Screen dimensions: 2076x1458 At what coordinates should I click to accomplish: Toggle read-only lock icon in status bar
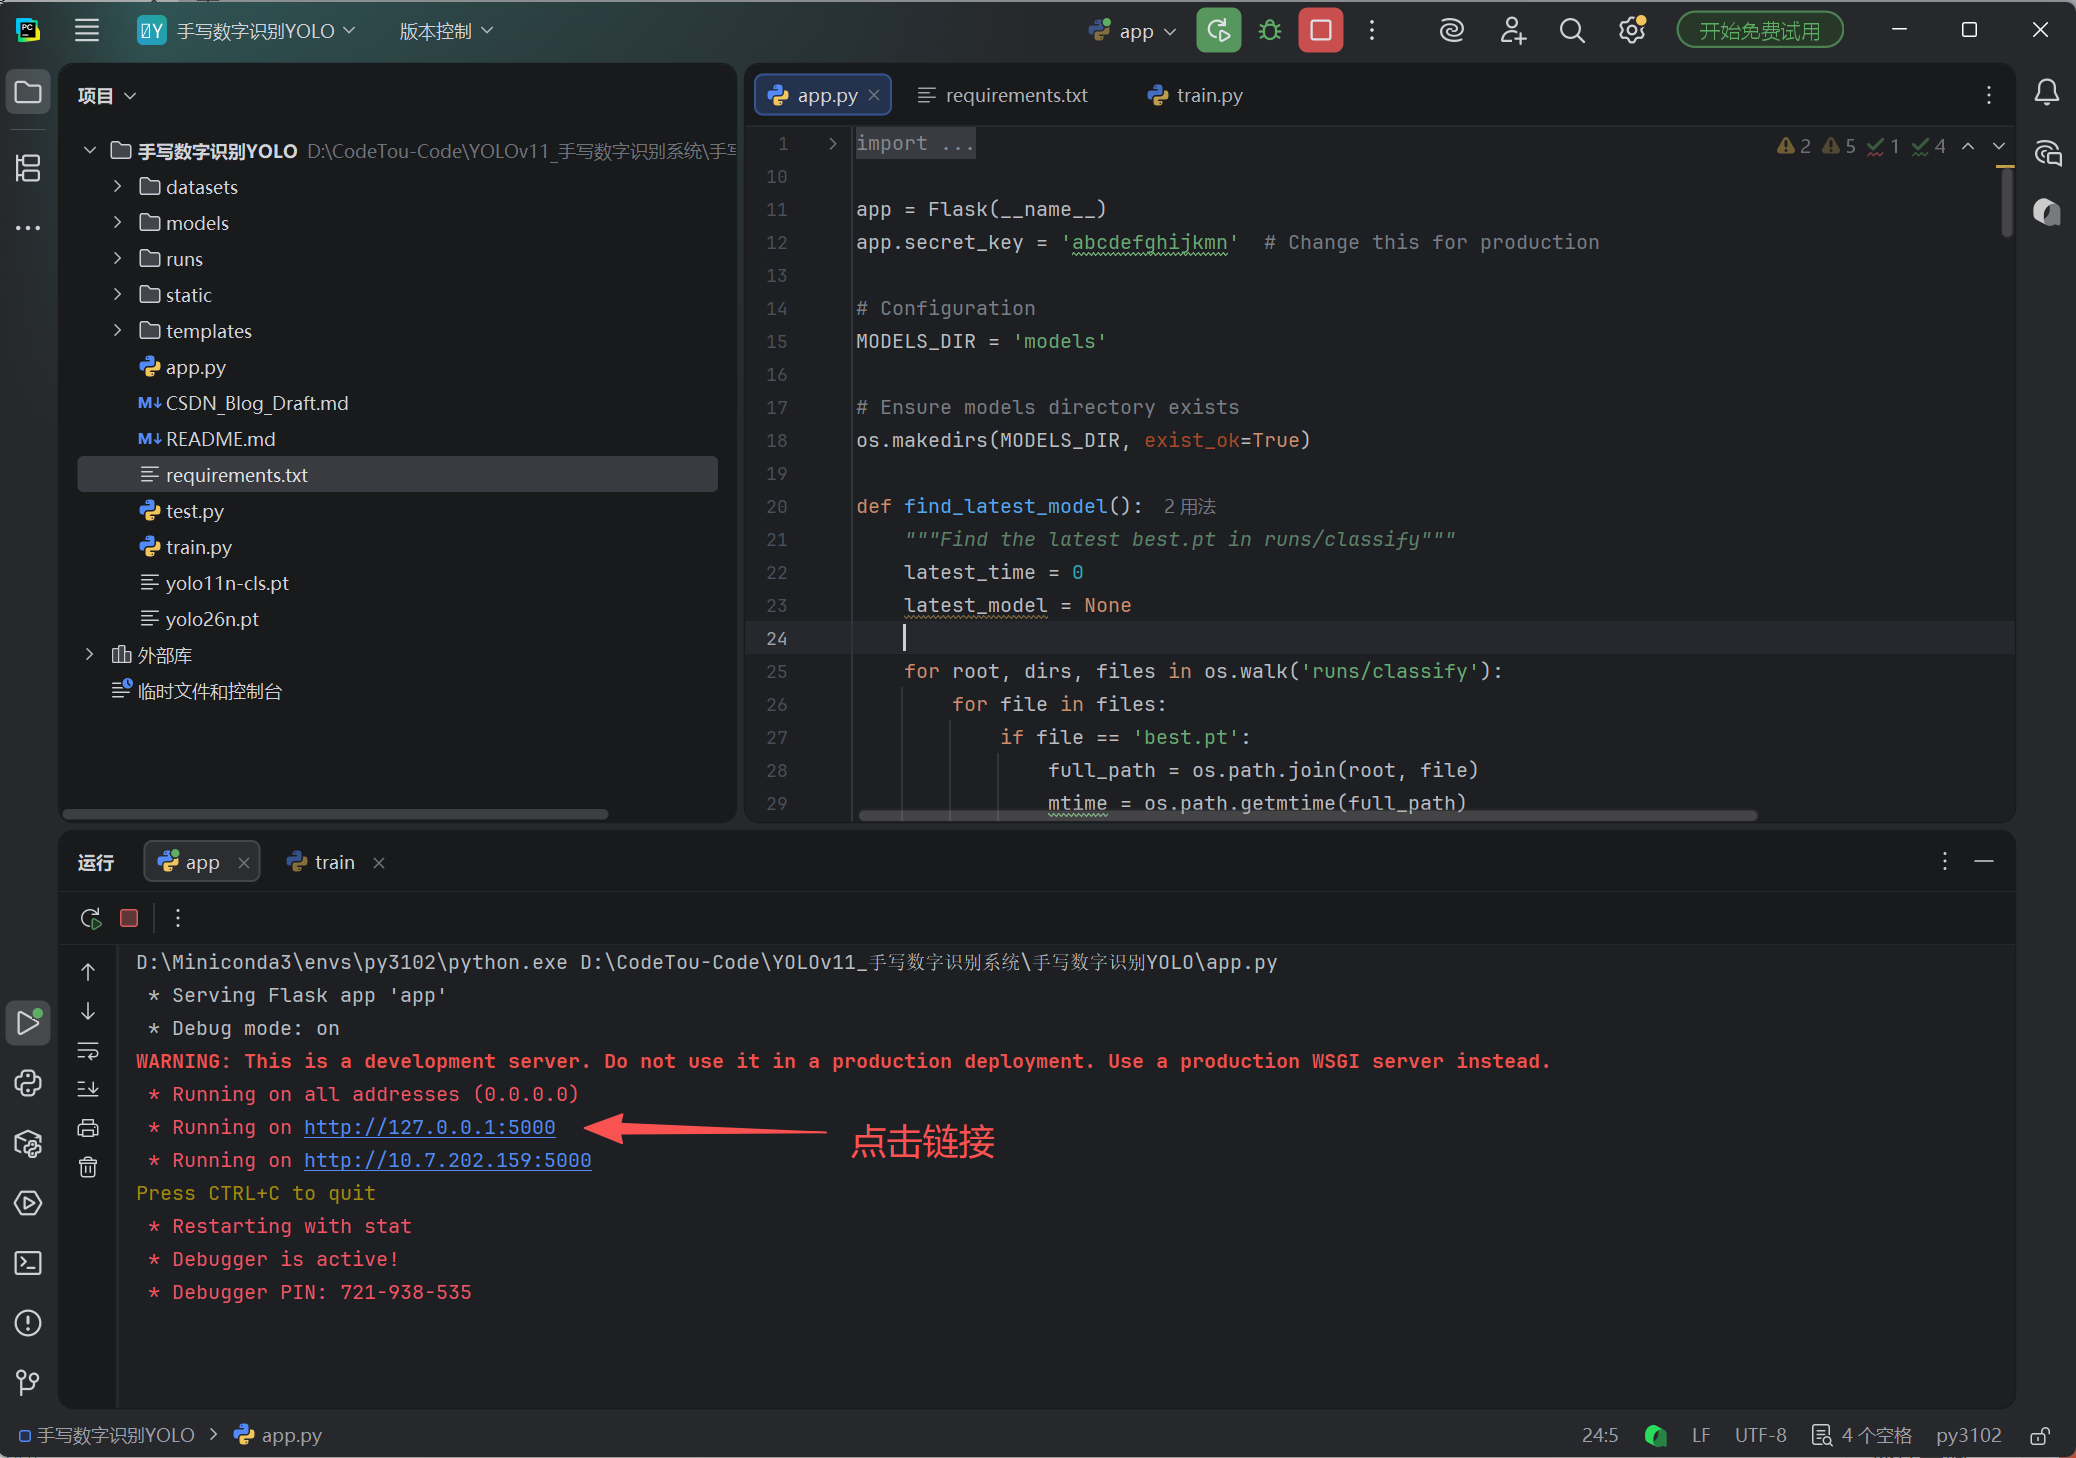point(2040,1435)
